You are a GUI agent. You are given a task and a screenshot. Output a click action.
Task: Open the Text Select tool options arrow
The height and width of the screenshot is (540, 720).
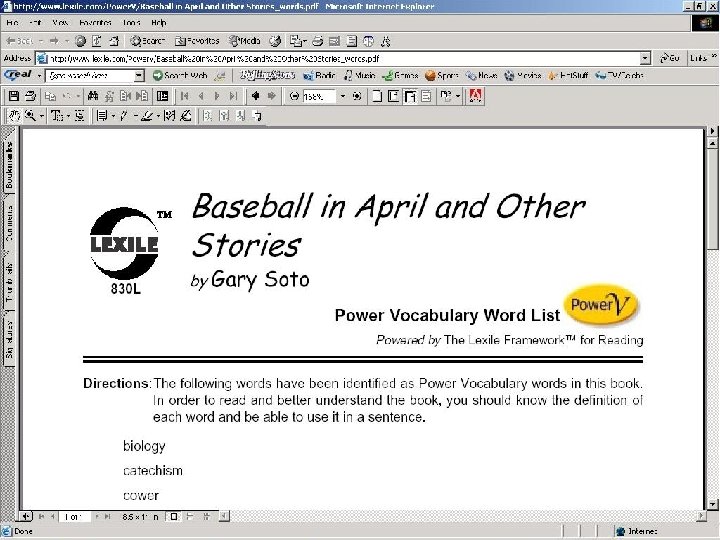point(68,116)
